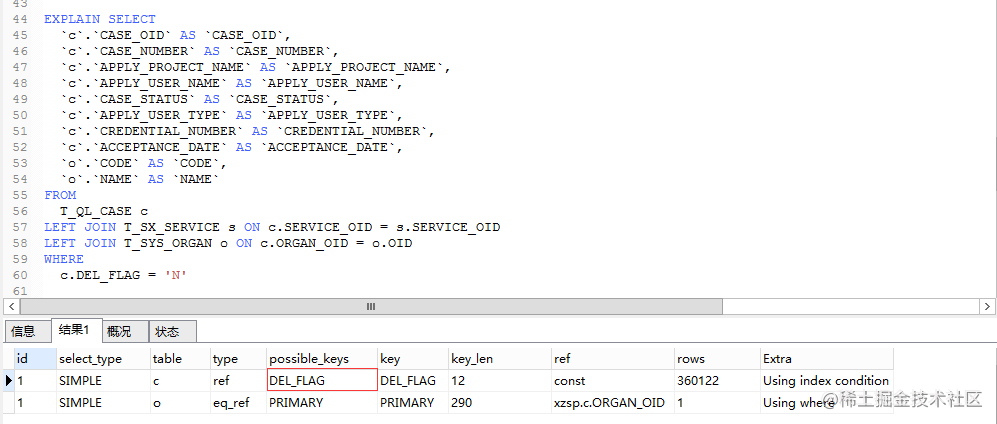Click the left scroll arrow of the editor scrollbar

click(x=10, y=306)
